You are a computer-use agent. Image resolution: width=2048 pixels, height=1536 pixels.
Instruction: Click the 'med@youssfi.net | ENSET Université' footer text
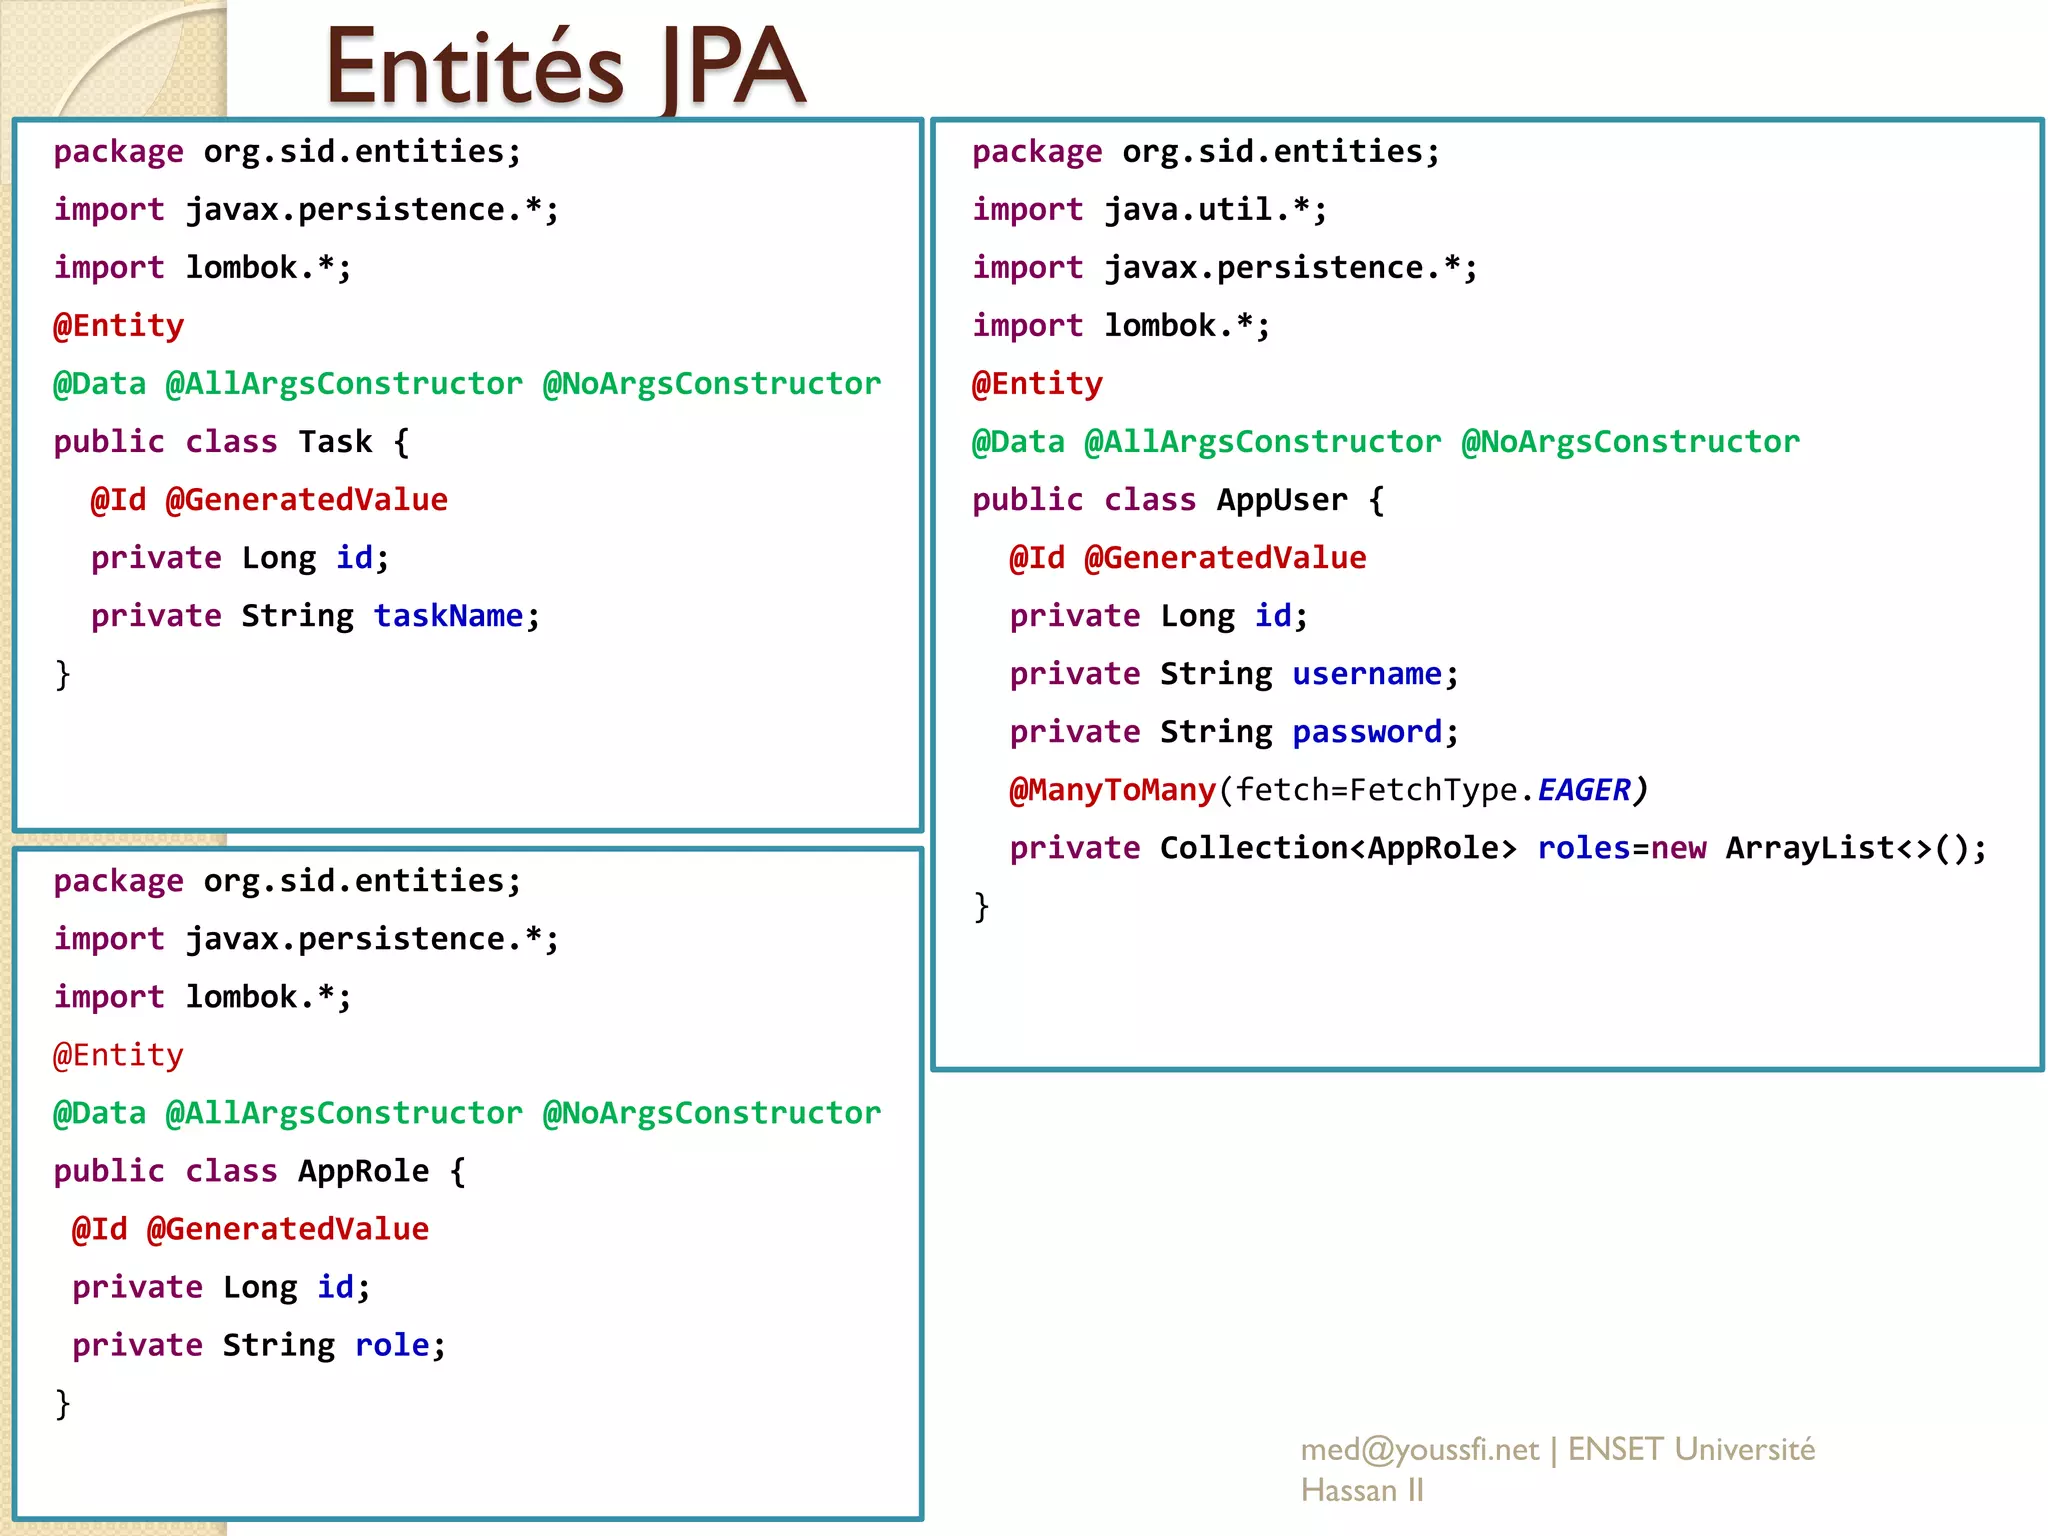pyautogui.click(x=1558, y=1449)
